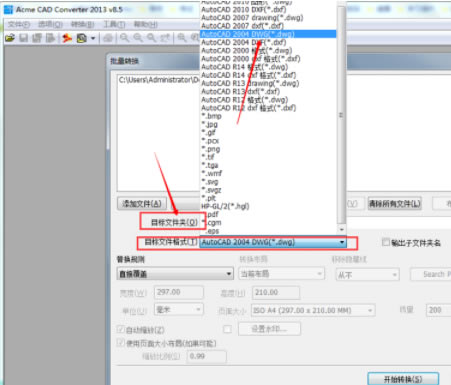Open the 替换规则 dropdown showing 直接覆盖
The height and width of the screenshot is (385, 451).
175,274
